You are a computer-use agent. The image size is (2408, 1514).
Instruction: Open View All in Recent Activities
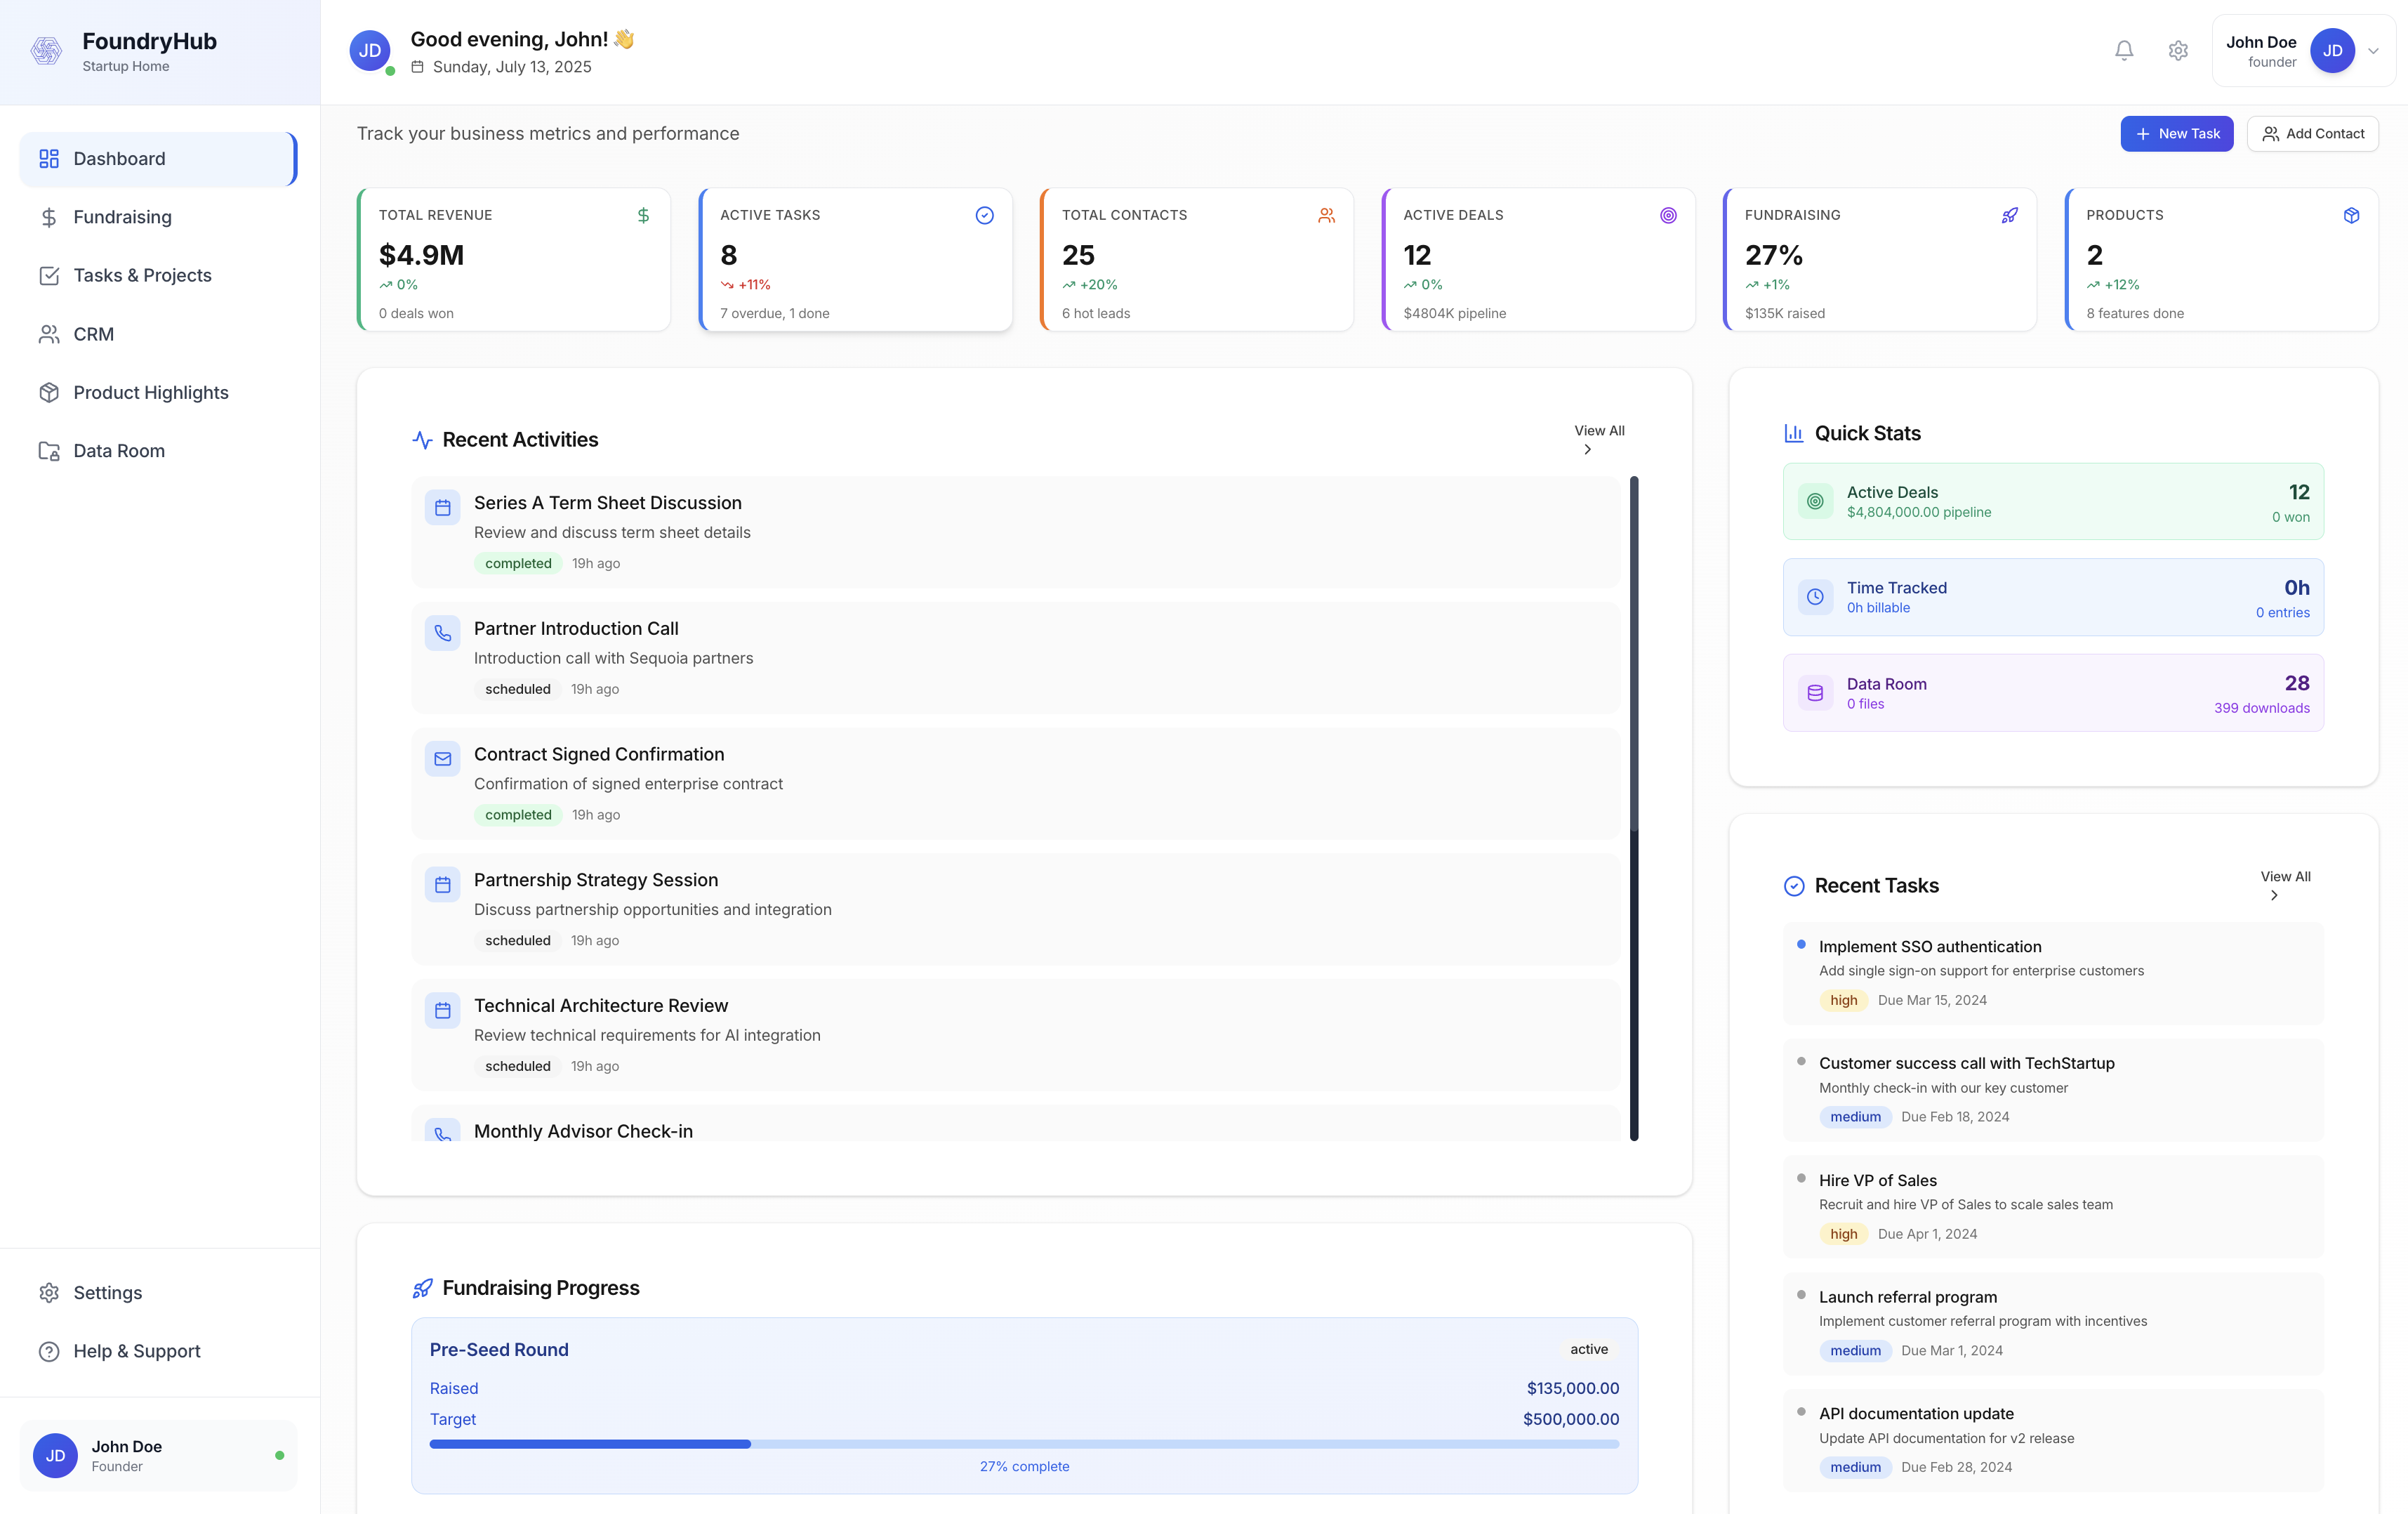pyautogui.click(x=1599, y=439)
